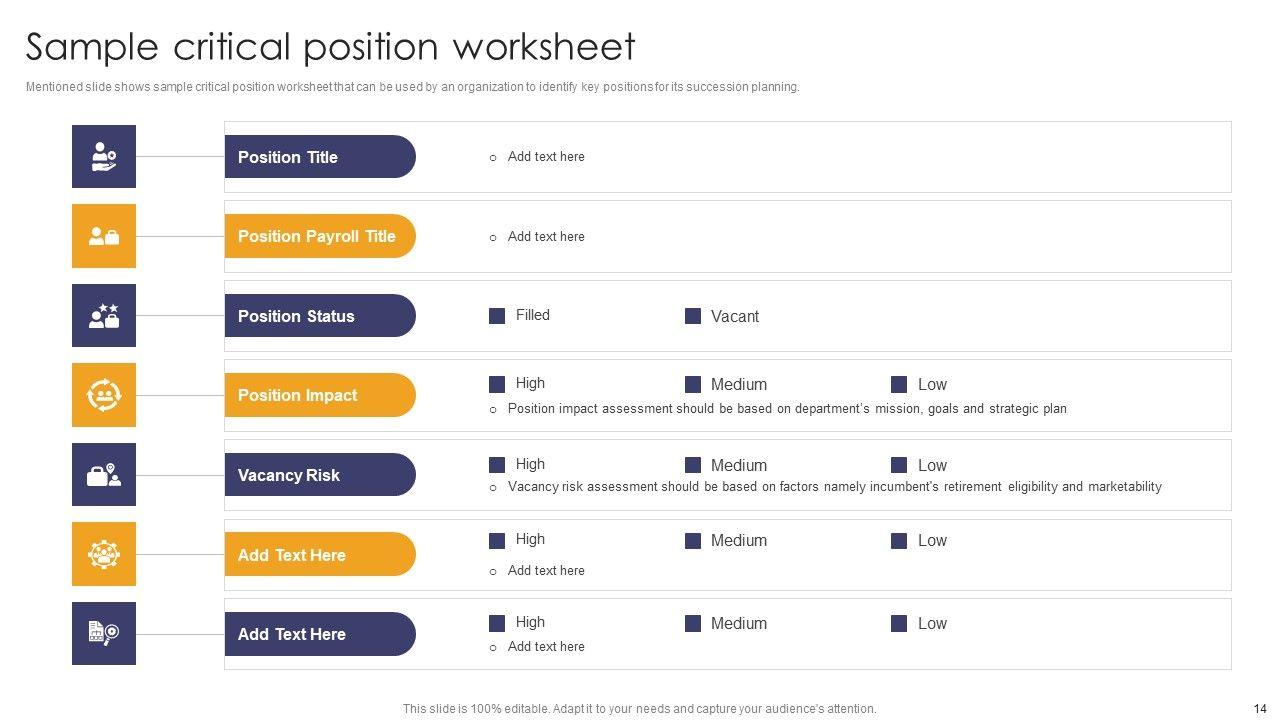Tick High checkbox for Position Impact
Image resolution: width=1280 pixels, height=720 pixels.
(x=497, y=384)
